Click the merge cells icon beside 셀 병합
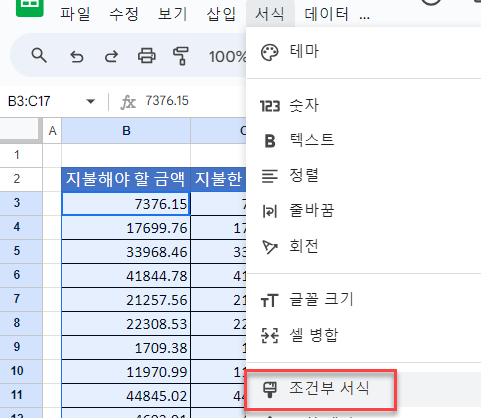The height and width of the screenshot is (418, 481). coord(269,336)
